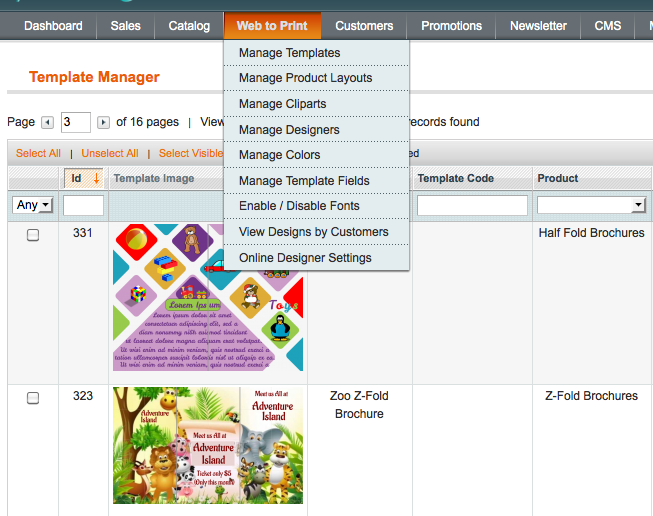The width and height of the screenshot is (653, 516).
Task: Open the Newsletter menu
Action: [x=538, y=26]
